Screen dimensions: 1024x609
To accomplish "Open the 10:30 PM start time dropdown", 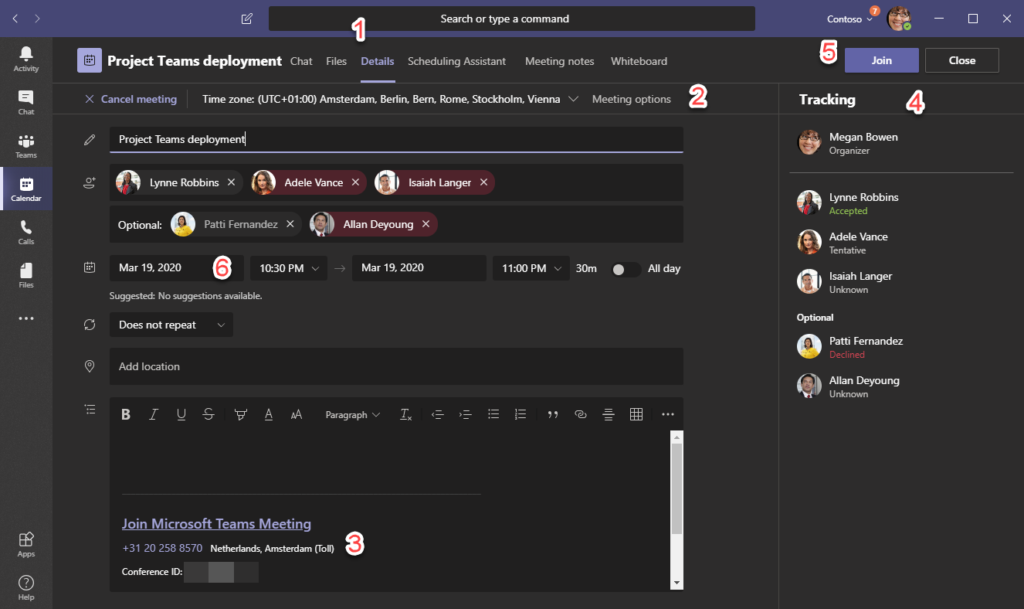I will pyautogui.click(x=289, y=268).
